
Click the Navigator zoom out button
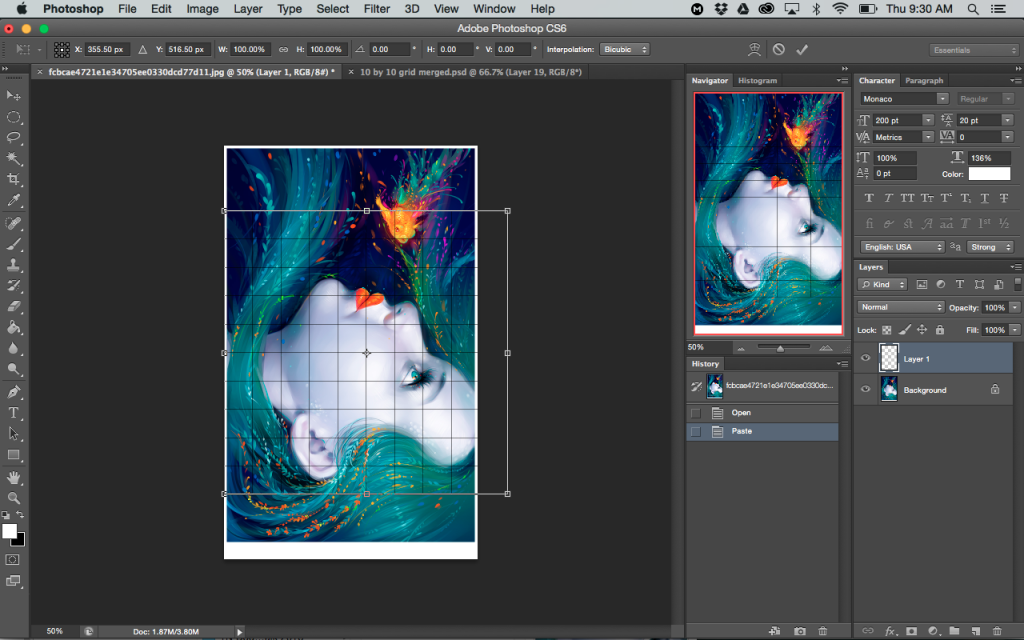point(741,348)
